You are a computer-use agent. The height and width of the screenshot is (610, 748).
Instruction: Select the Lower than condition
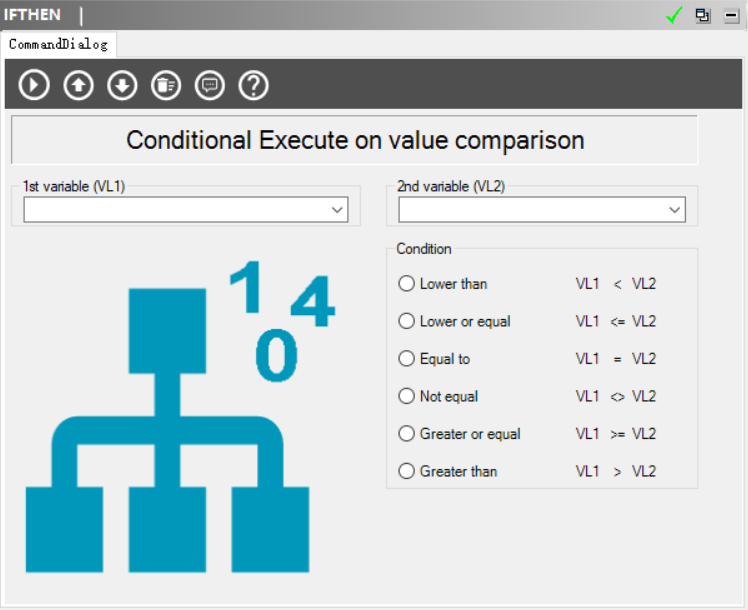point(407,284)
